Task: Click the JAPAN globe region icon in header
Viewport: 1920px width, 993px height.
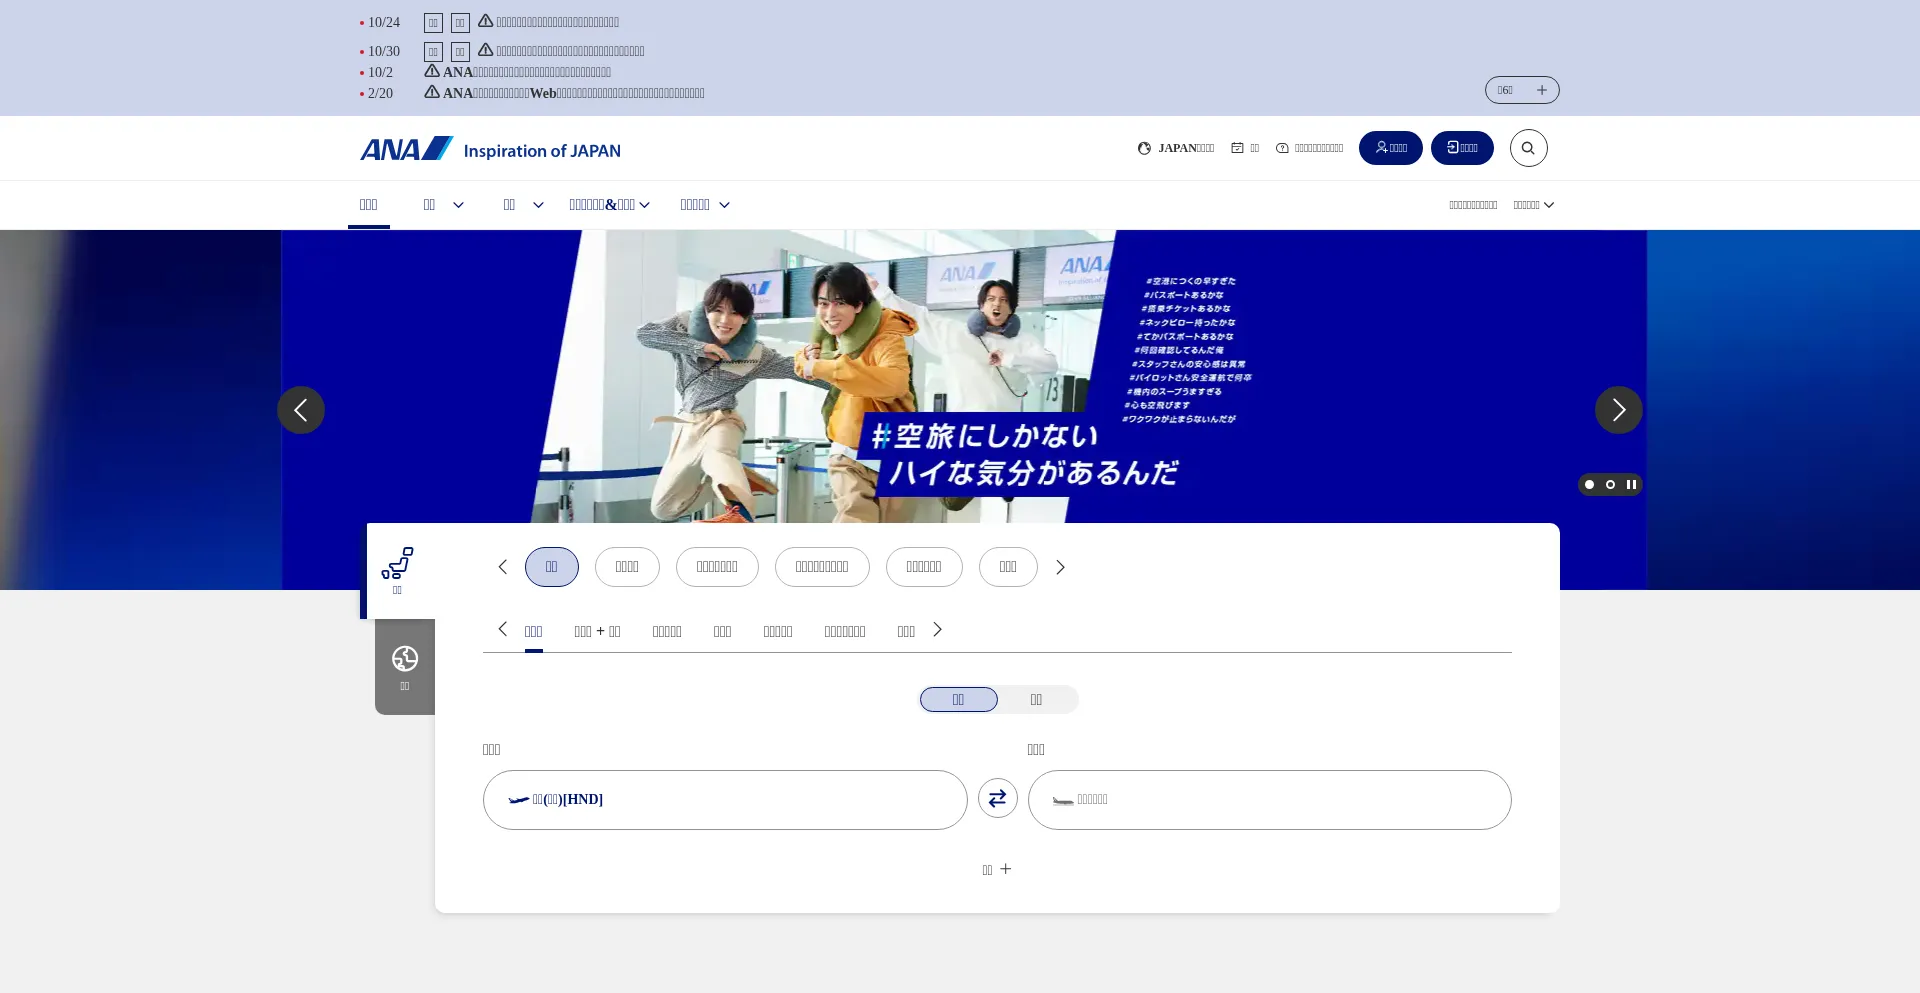Action: (x=1143, y=148)
